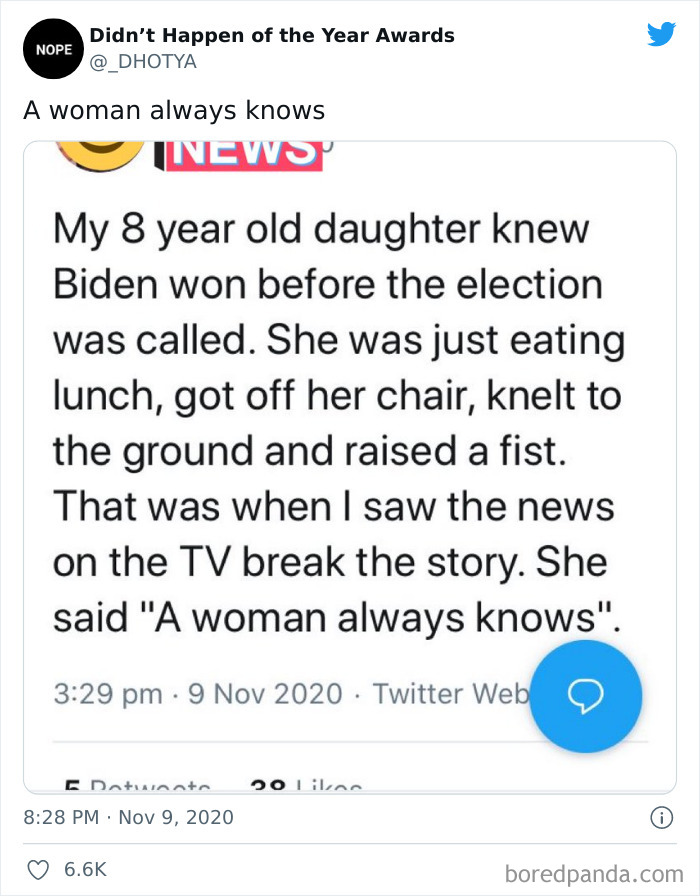
Task: Click the 3:29 pm embedded tweet time
Action: 106,694
